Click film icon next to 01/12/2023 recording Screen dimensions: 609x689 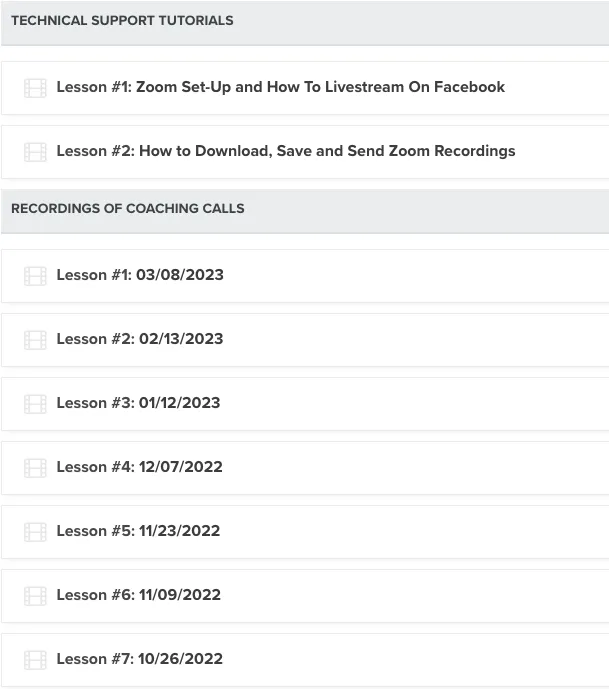(x=35, y=404)
